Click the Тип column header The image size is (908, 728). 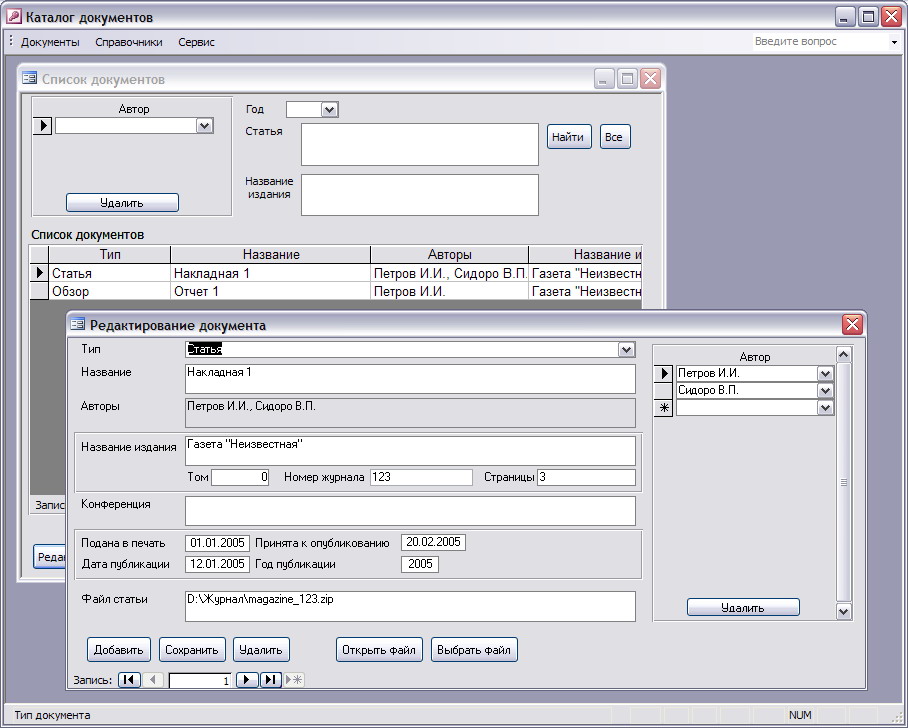[x=110, y=254]
